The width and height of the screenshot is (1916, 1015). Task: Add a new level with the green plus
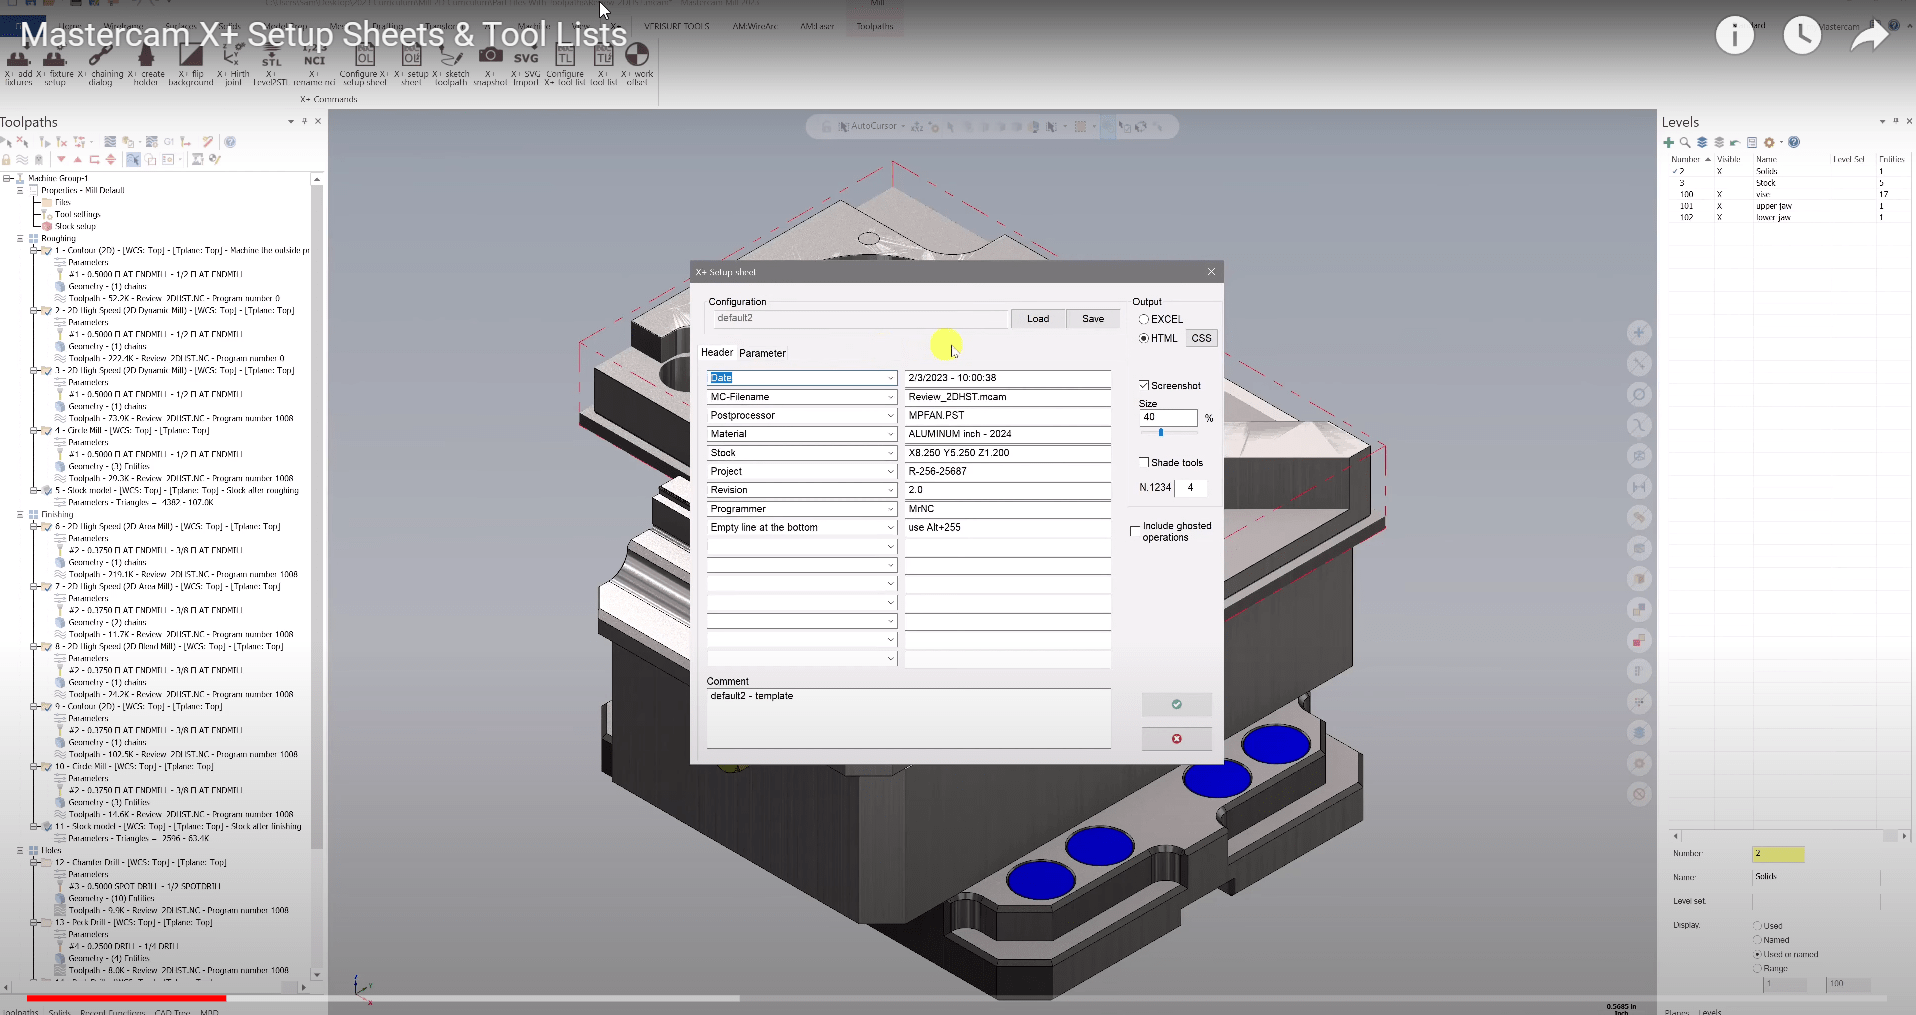click(1668, 142)
